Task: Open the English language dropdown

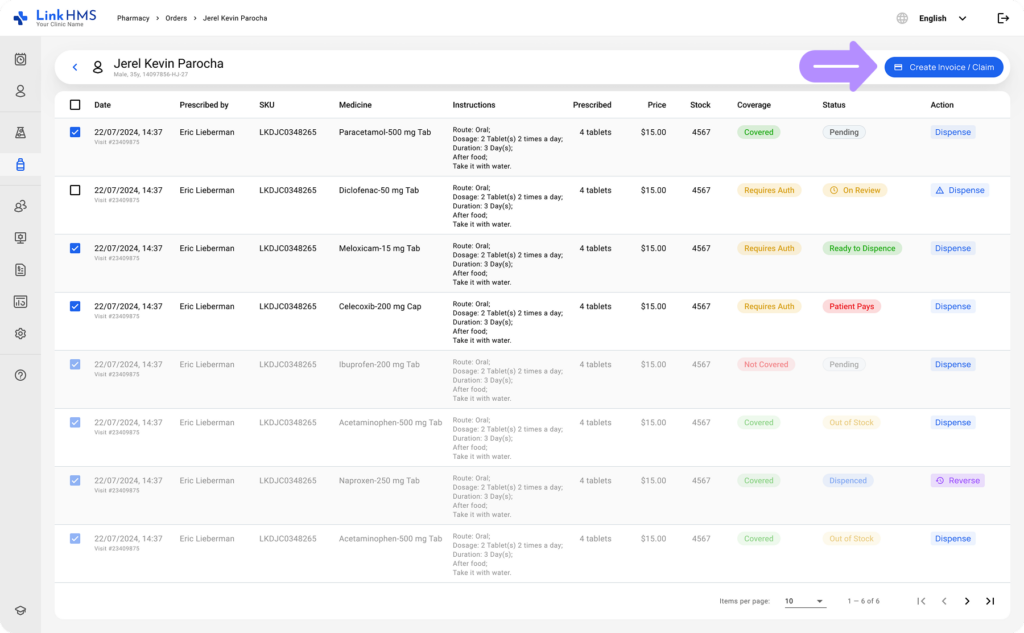Action: point(942,18)
